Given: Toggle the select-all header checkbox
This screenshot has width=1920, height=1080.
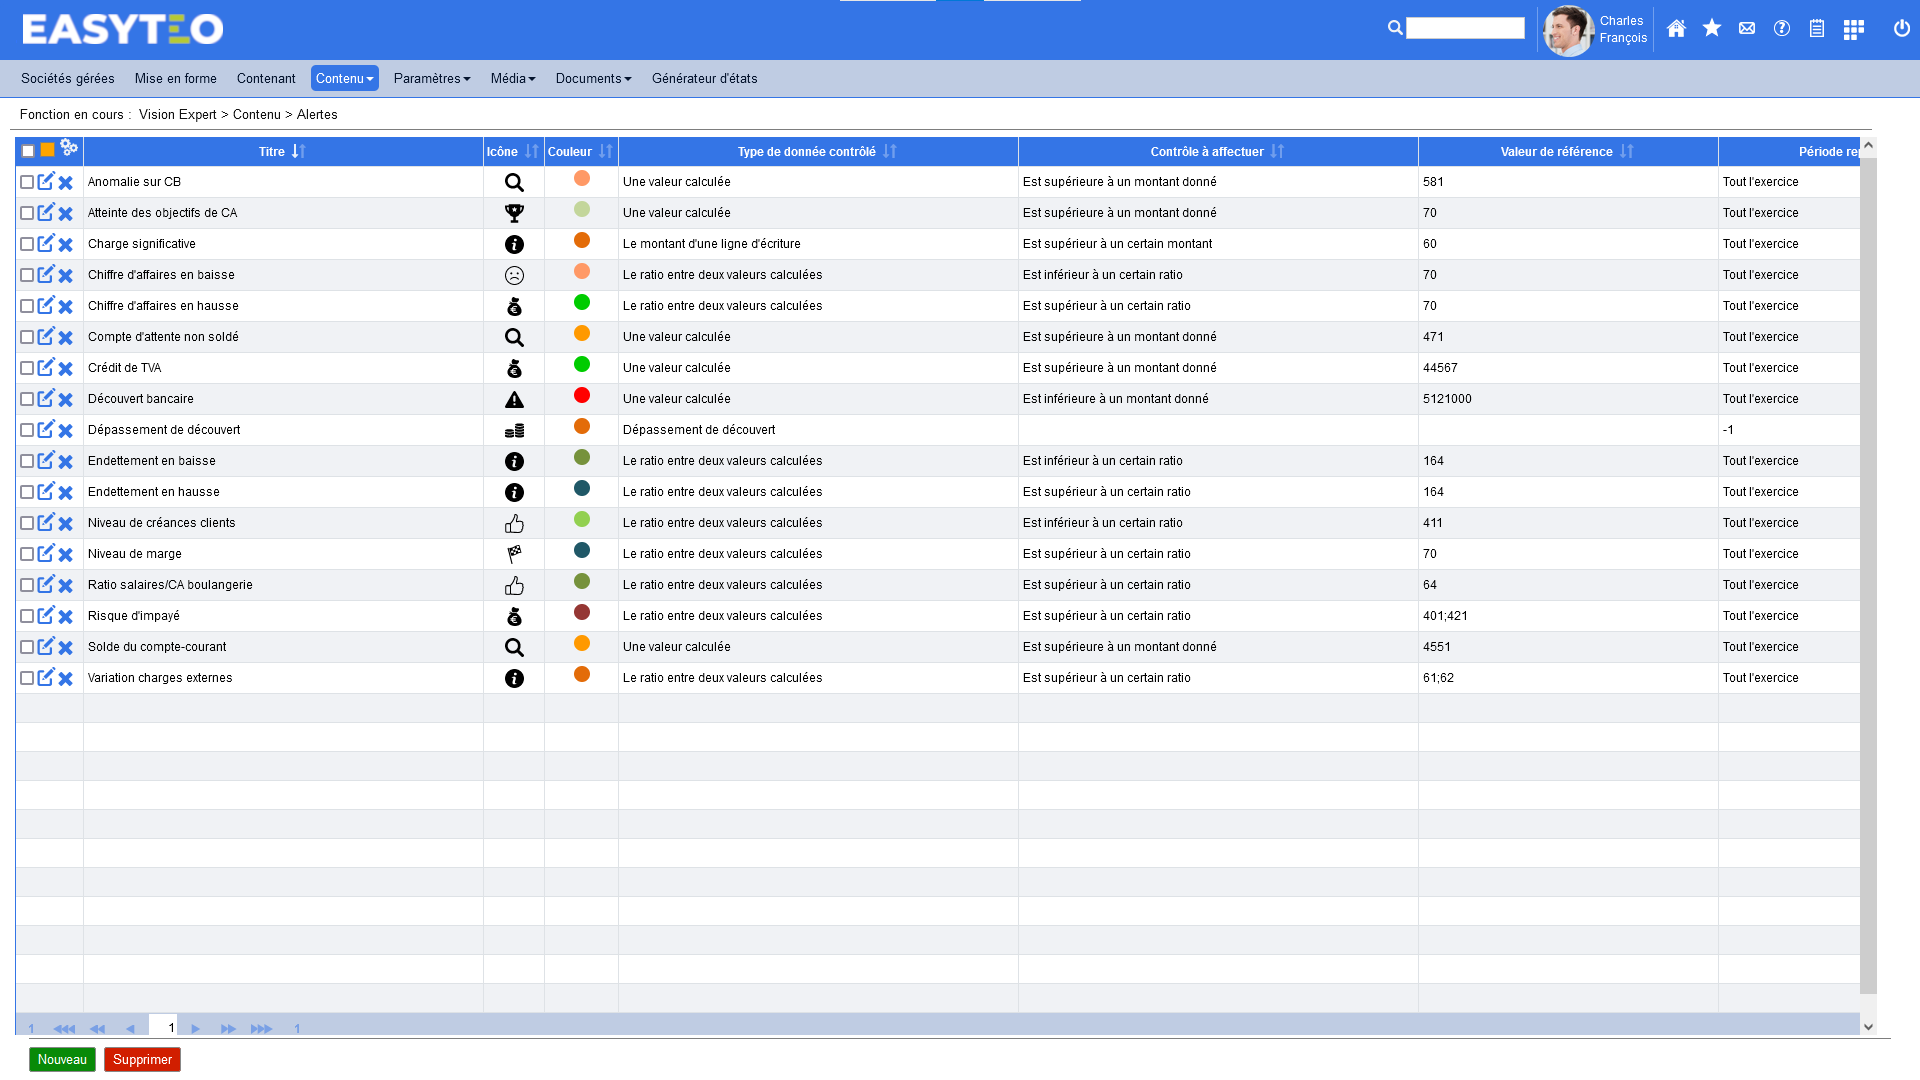Looking at the screenshot, I should pyautogui.click(x=28, y=151).
